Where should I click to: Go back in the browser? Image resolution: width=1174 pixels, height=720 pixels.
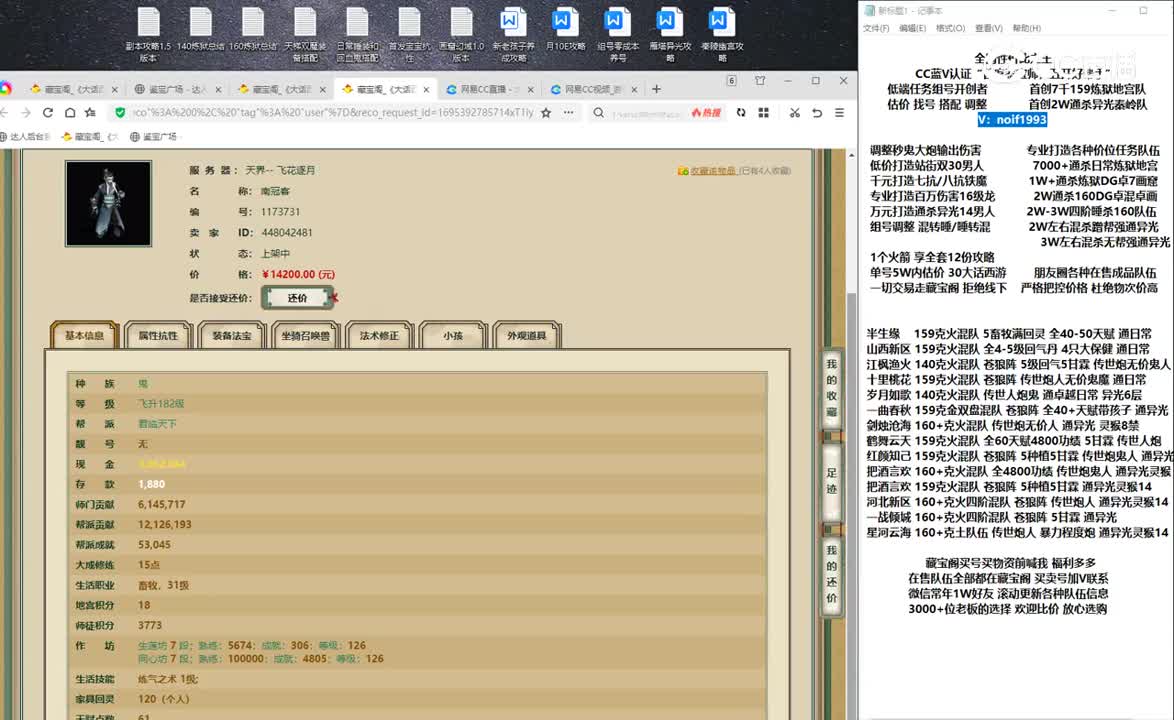[4, 112]
